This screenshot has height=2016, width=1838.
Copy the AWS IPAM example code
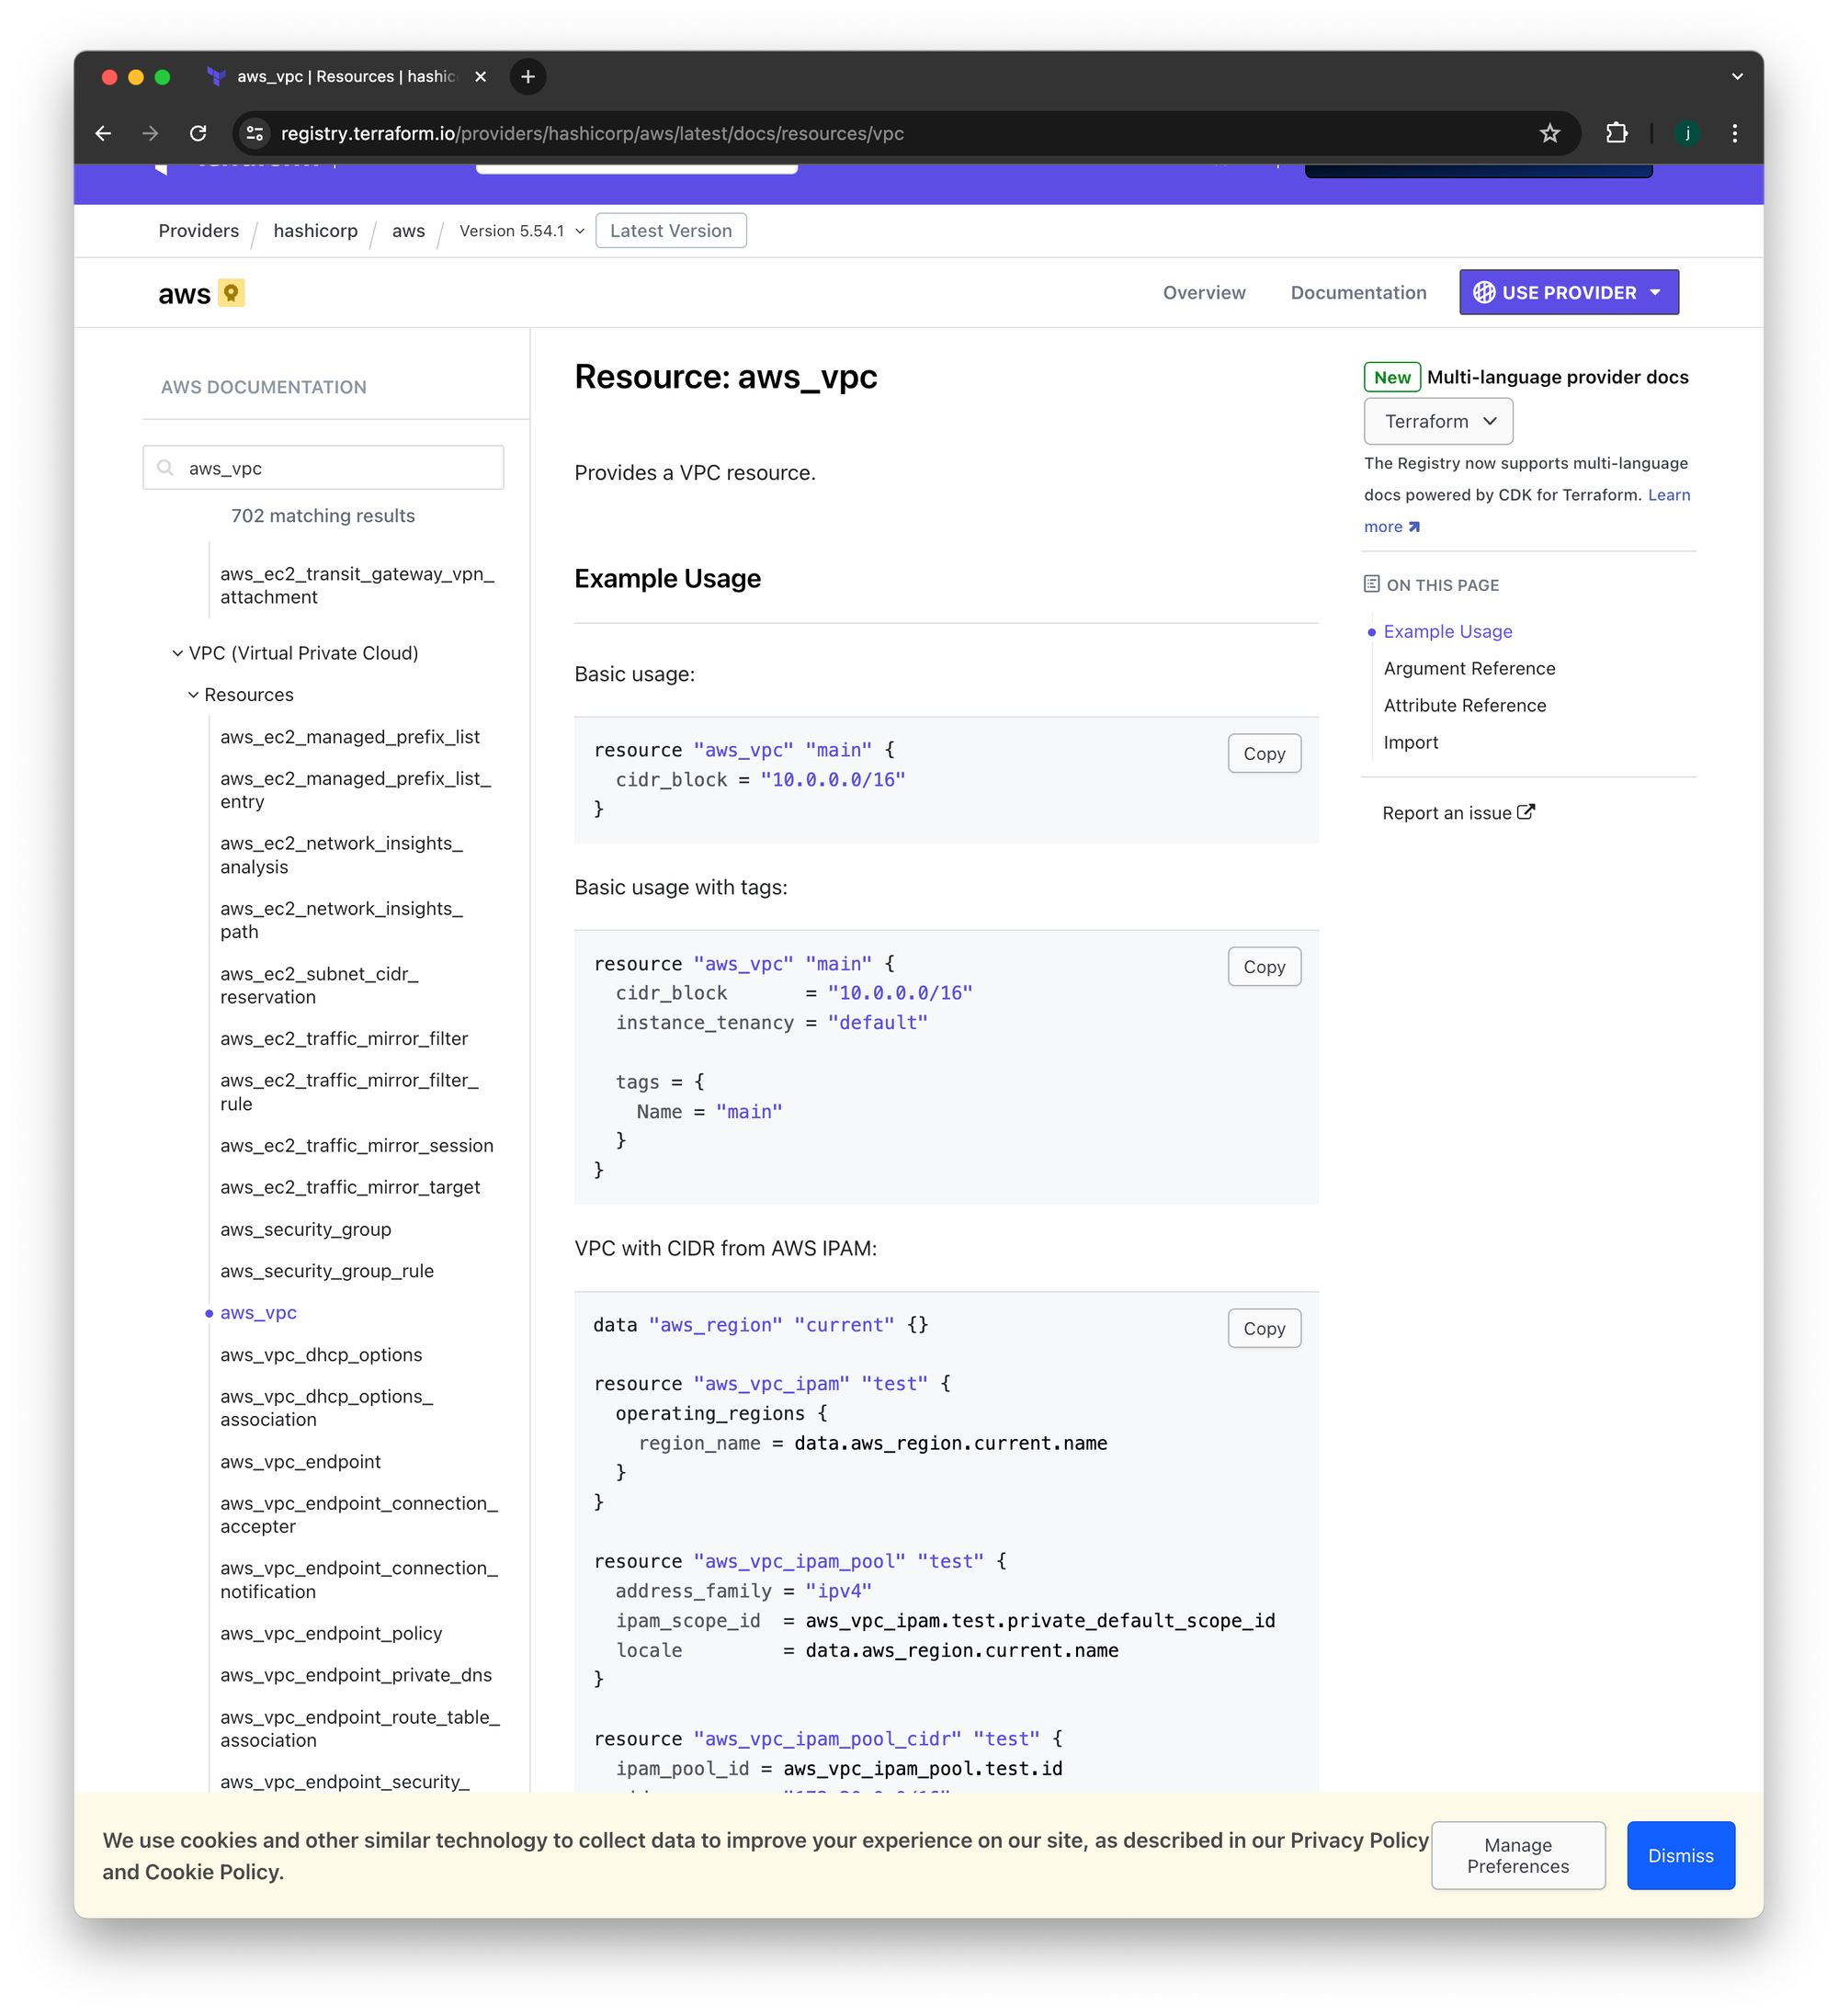[x=1264, y=1329]
